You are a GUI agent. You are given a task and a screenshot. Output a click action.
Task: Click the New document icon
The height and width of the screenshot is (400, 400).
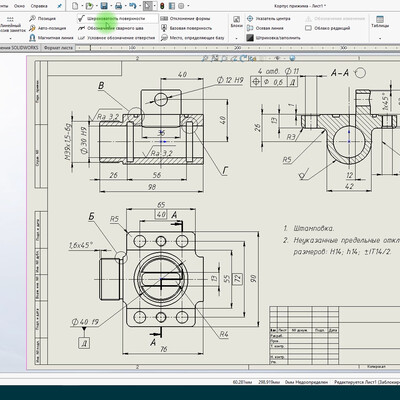coord(75,6)
